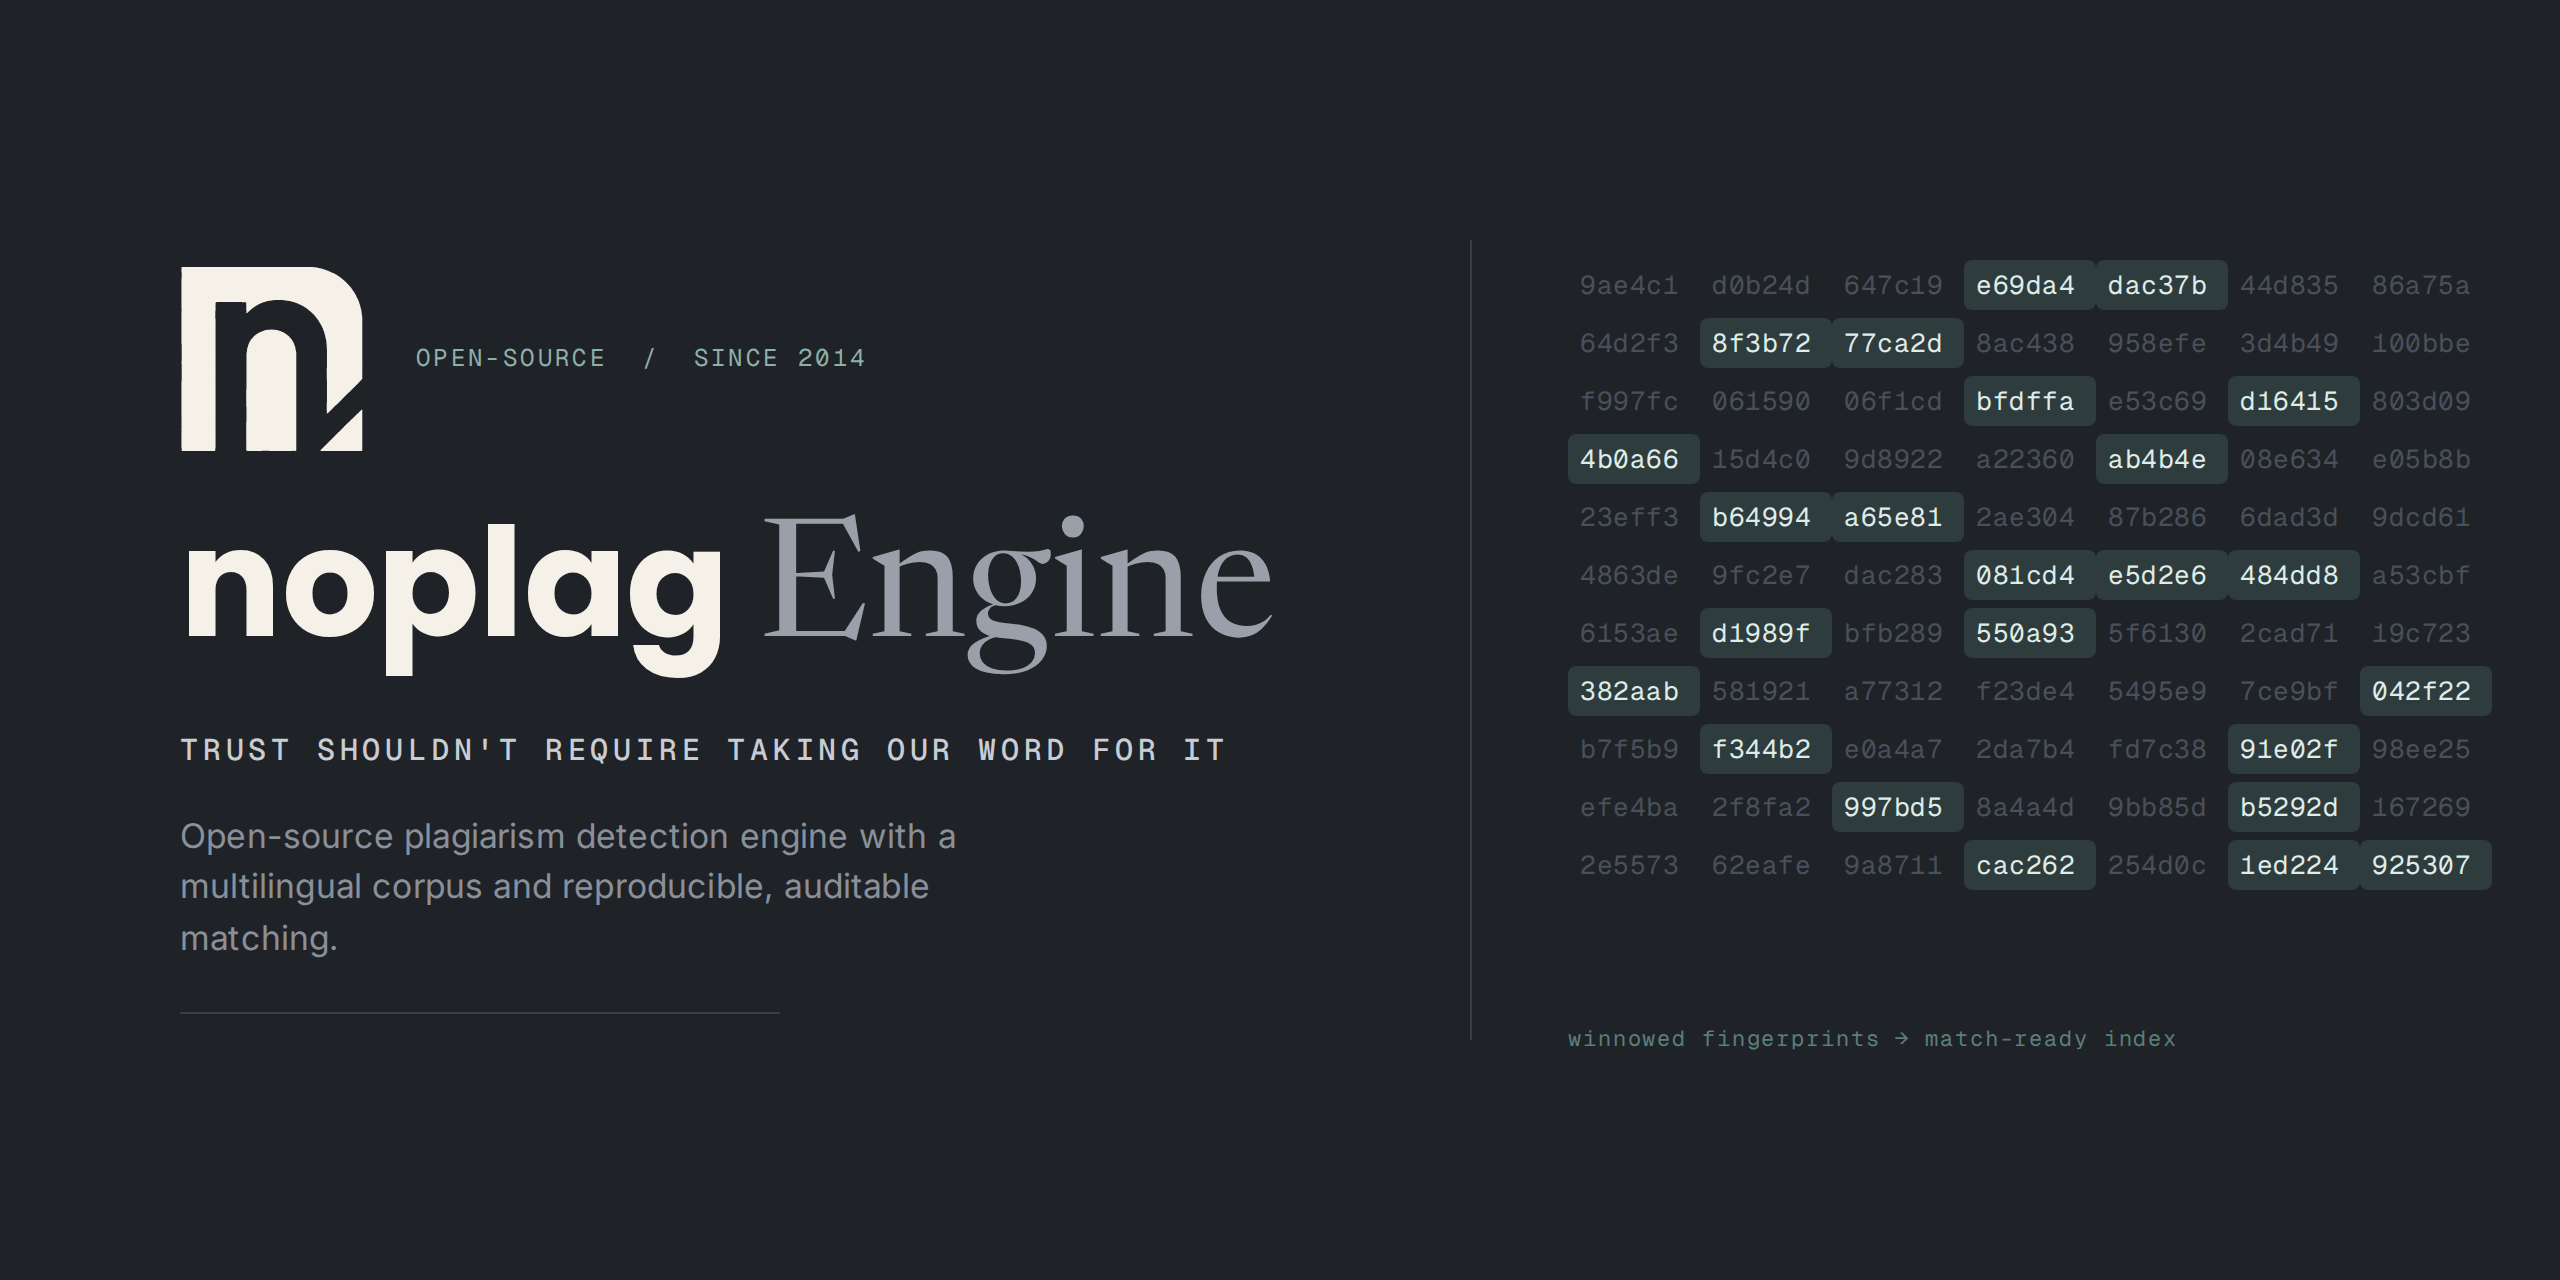Select the 'SINCE 2014' label
The image size is (2560, 1280).
pos(779,358)
